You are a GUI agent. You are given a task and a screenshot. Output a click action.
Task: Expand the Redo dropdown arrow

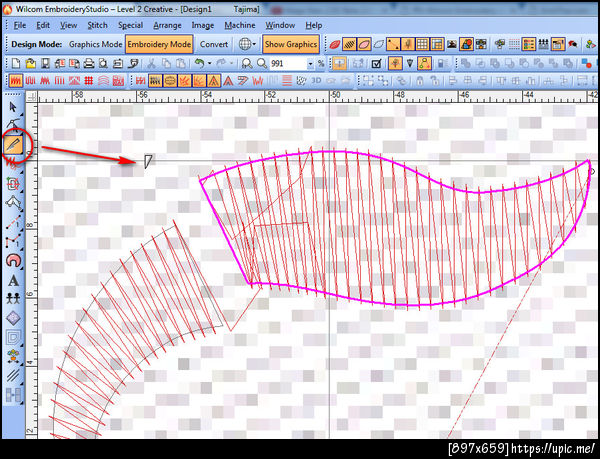tap(232, 63)
